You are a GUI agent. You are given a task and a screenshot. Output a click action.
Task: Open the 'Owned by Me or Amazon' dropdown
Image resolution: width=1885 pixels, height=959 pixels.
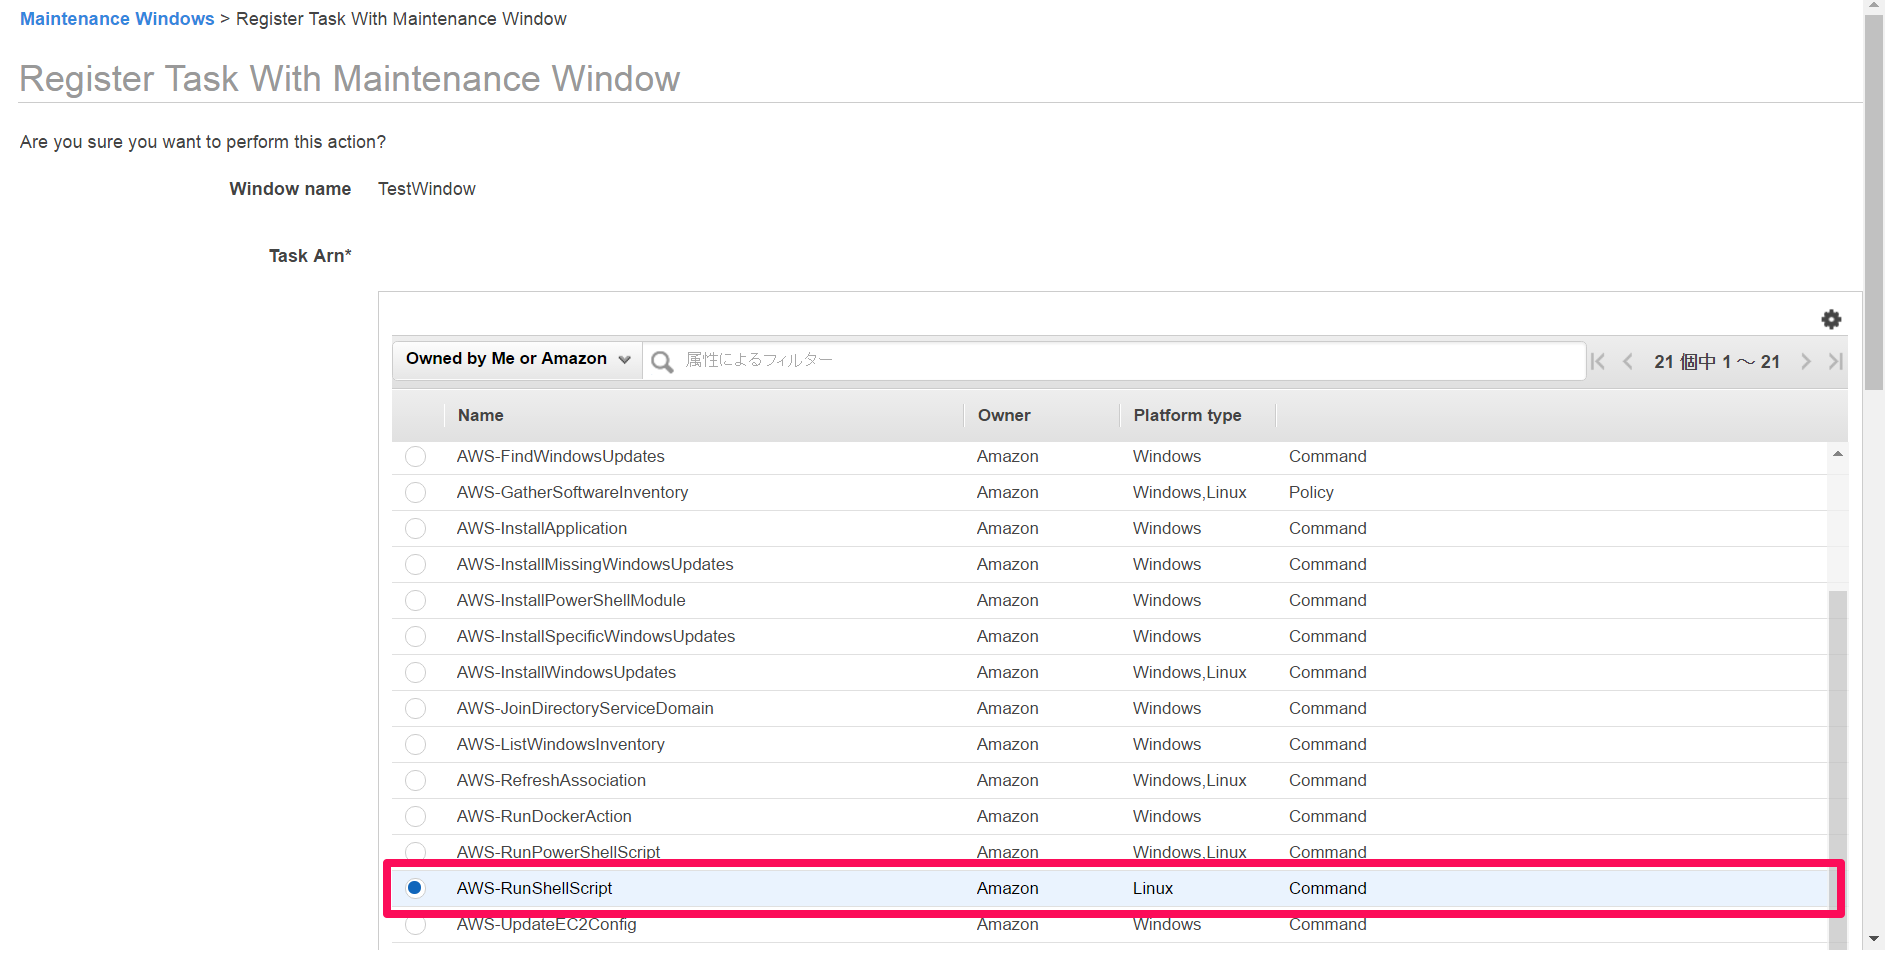click(515, 358)
